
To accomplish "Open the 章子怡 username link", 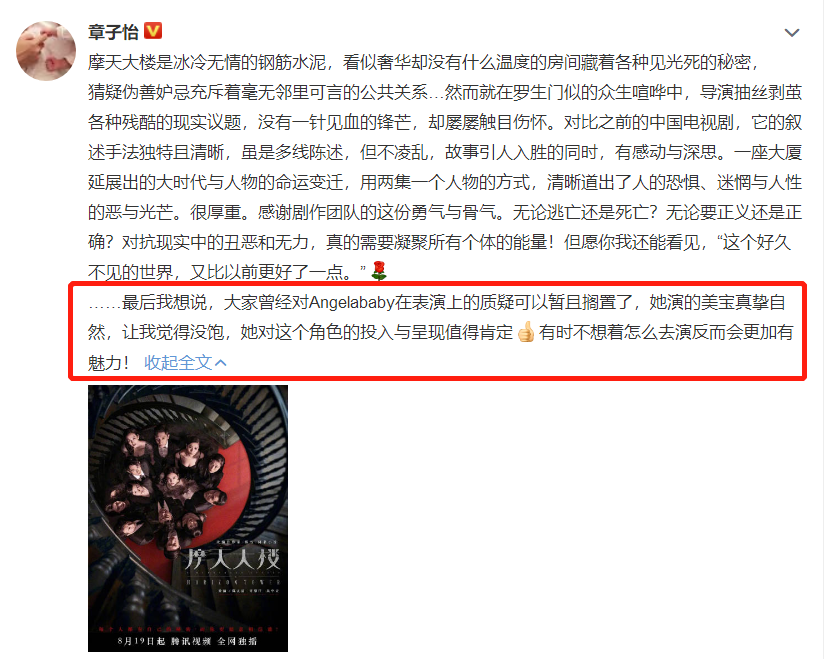I will [x=113, y=32].
